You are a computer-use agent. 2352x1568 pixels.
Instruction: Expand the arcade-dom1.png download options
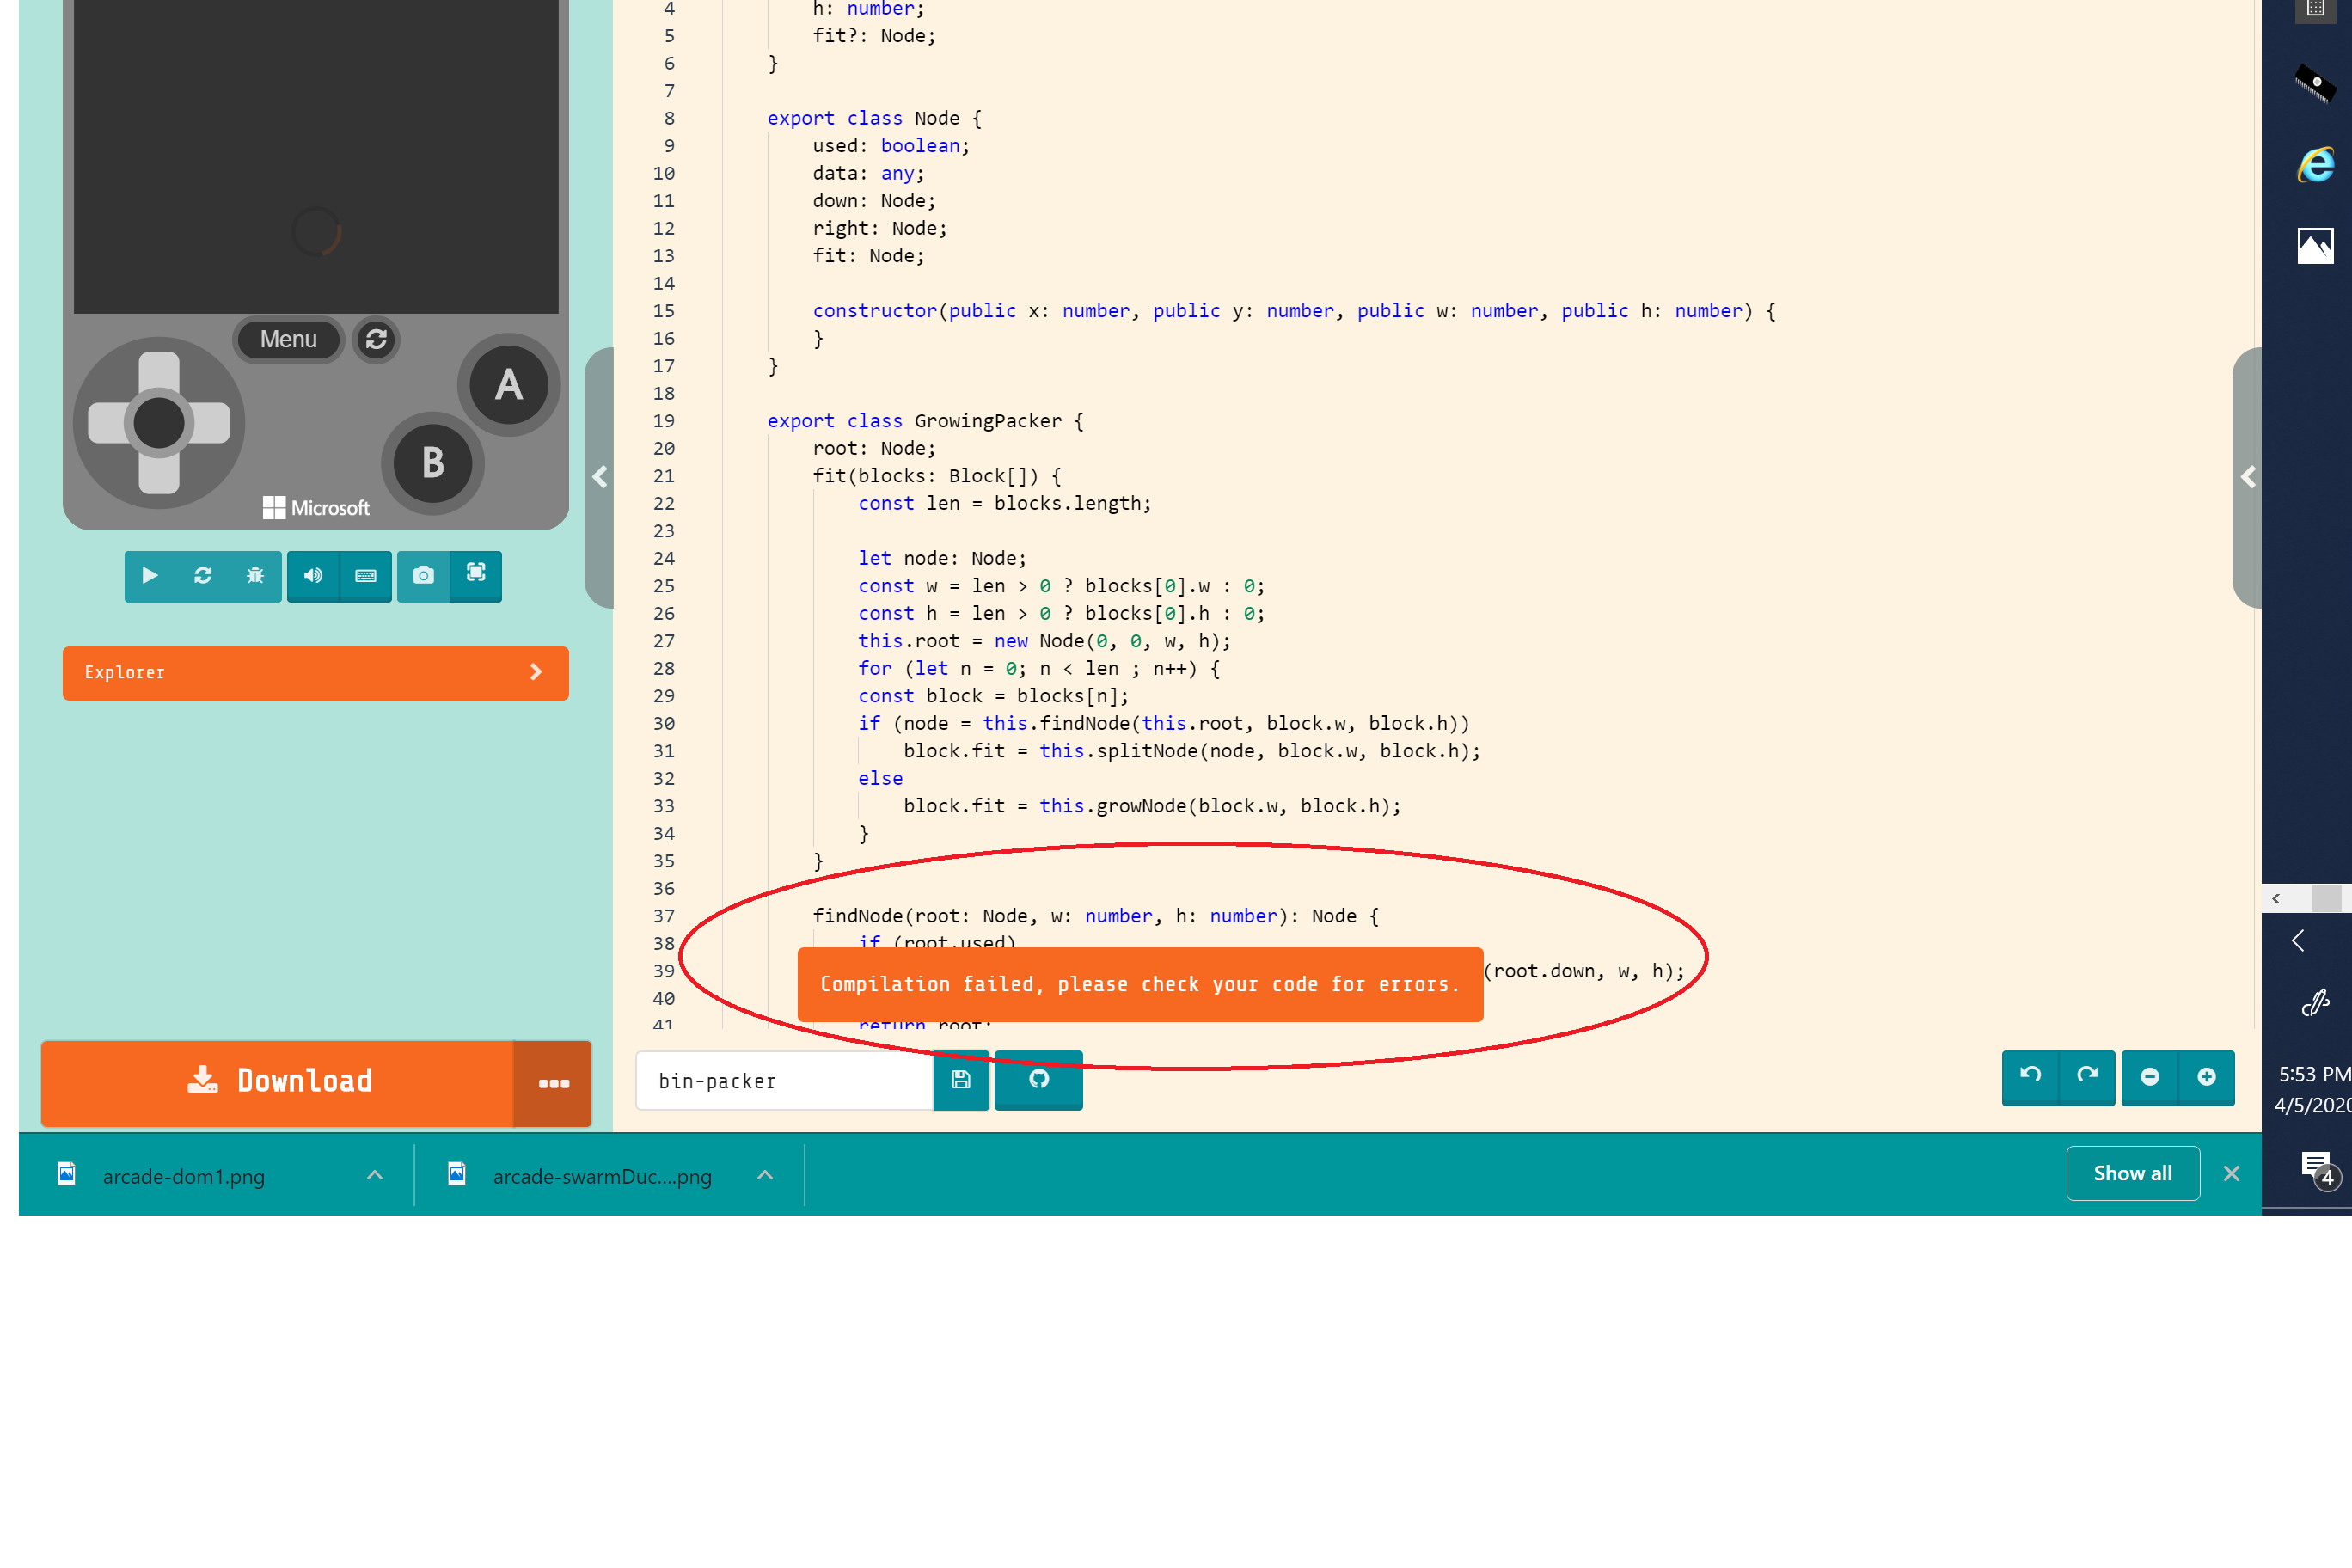(375, 1176)
